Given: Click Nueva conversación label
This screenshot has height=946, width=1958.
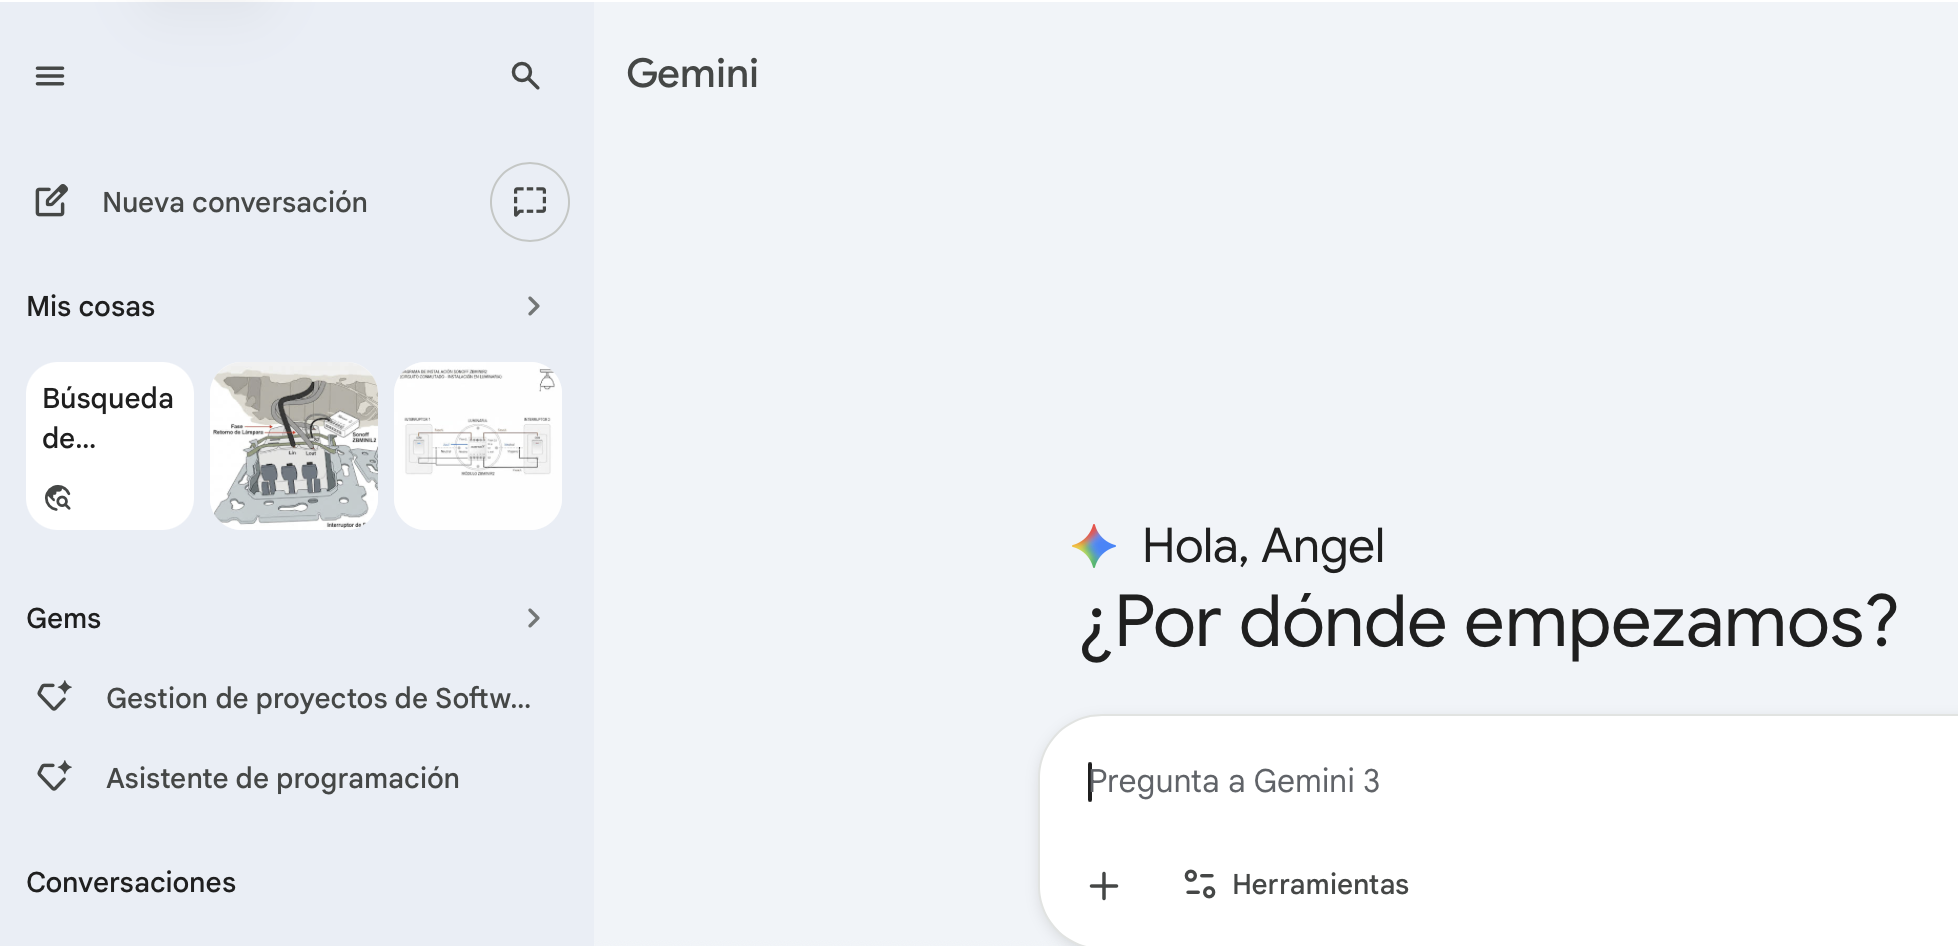Looking at the screenshot, I should point(235,202).
